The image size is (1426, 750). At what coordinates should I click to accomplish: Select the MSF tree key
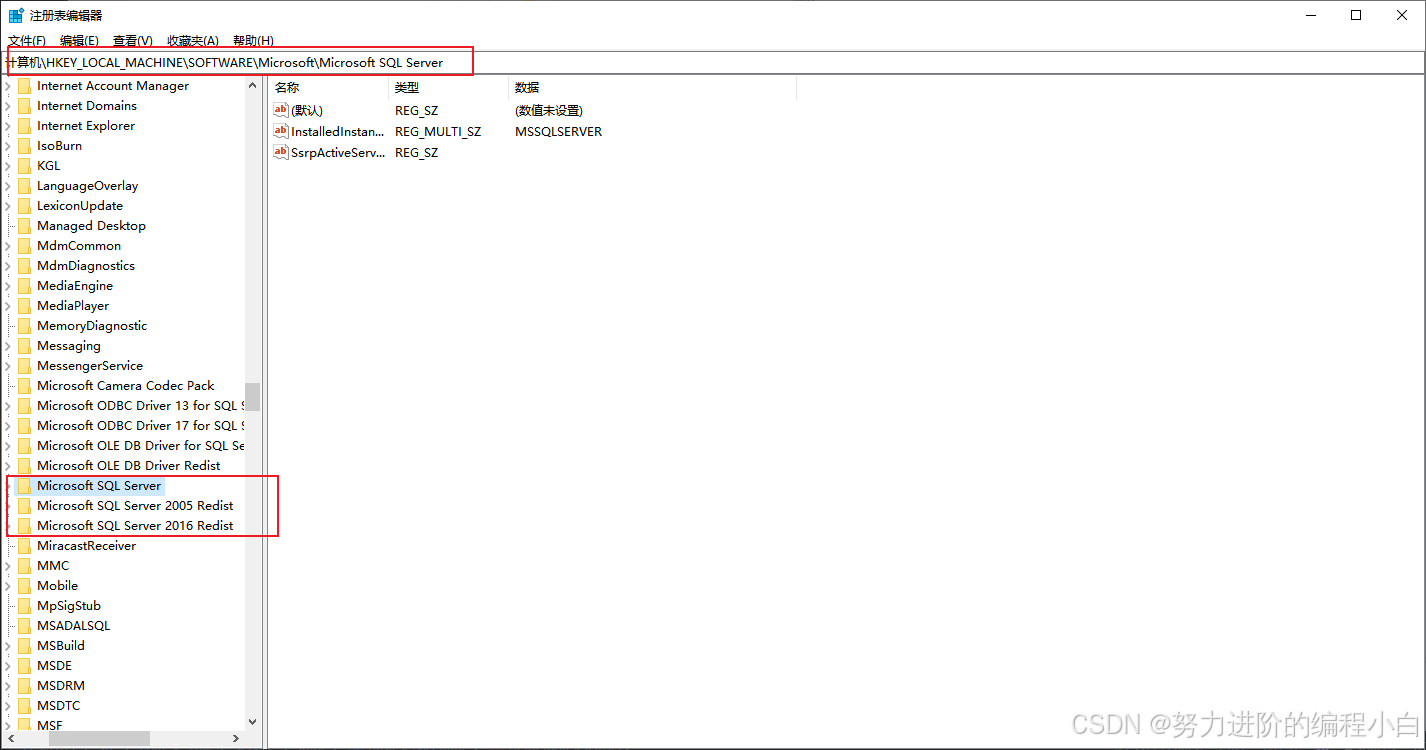(49, 725)
